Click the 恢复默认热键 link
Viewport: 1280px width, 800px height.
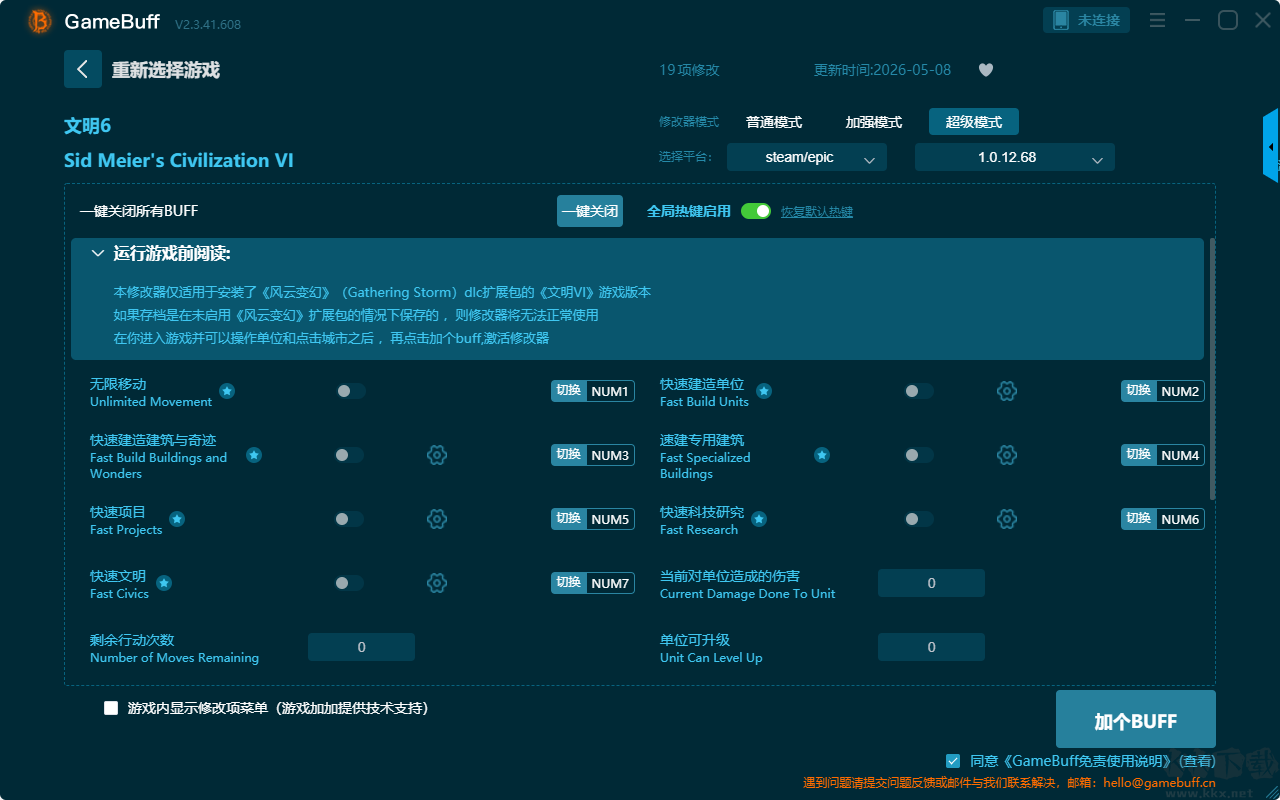[817, 212]
